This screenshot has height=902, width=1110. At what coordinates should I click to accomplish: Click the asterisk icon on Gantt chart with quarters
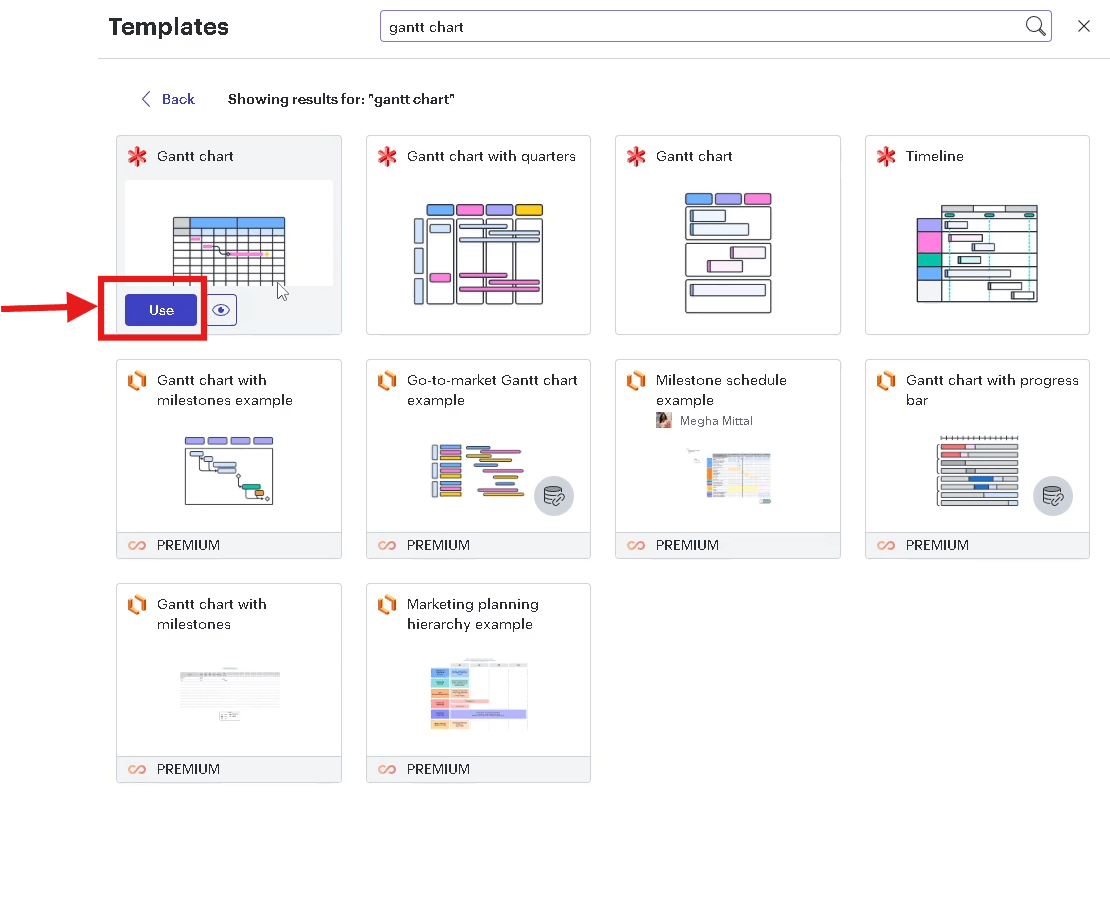[x=387, y=156]
